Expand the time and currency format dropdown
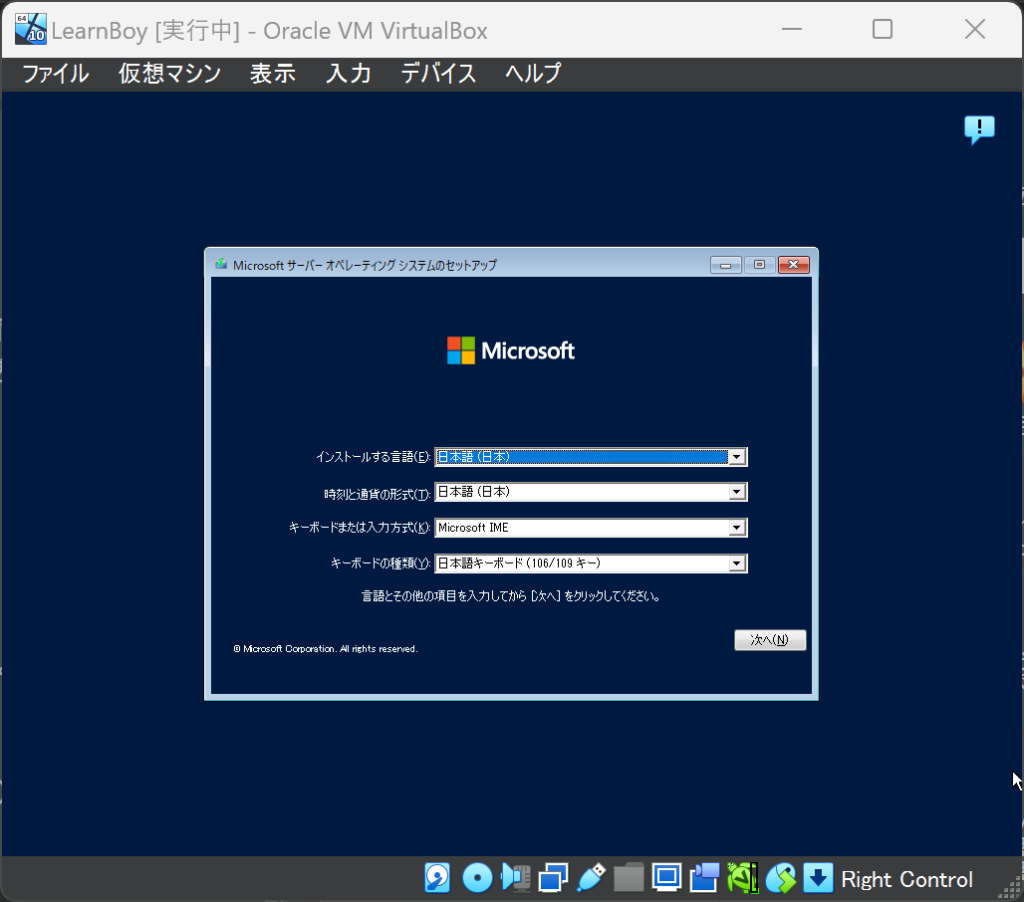Viewport: 1024px width, 902px height. pyautogui.click(x=737, y=492)
